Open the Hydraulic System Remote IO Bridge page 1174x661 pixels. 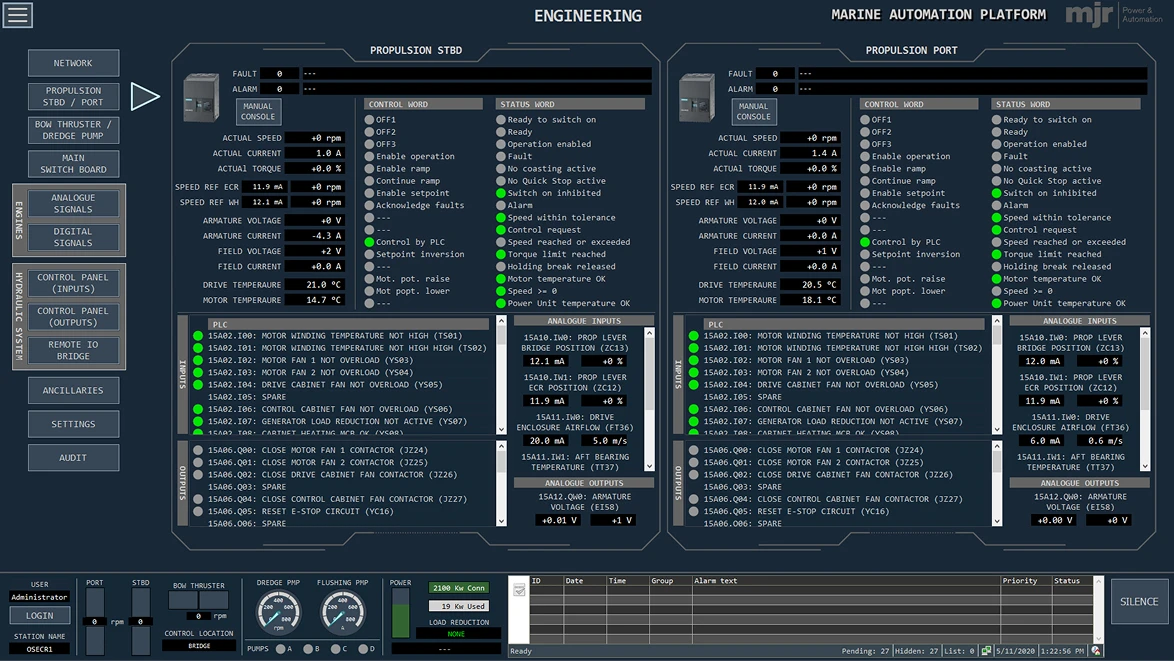[73, 350]
